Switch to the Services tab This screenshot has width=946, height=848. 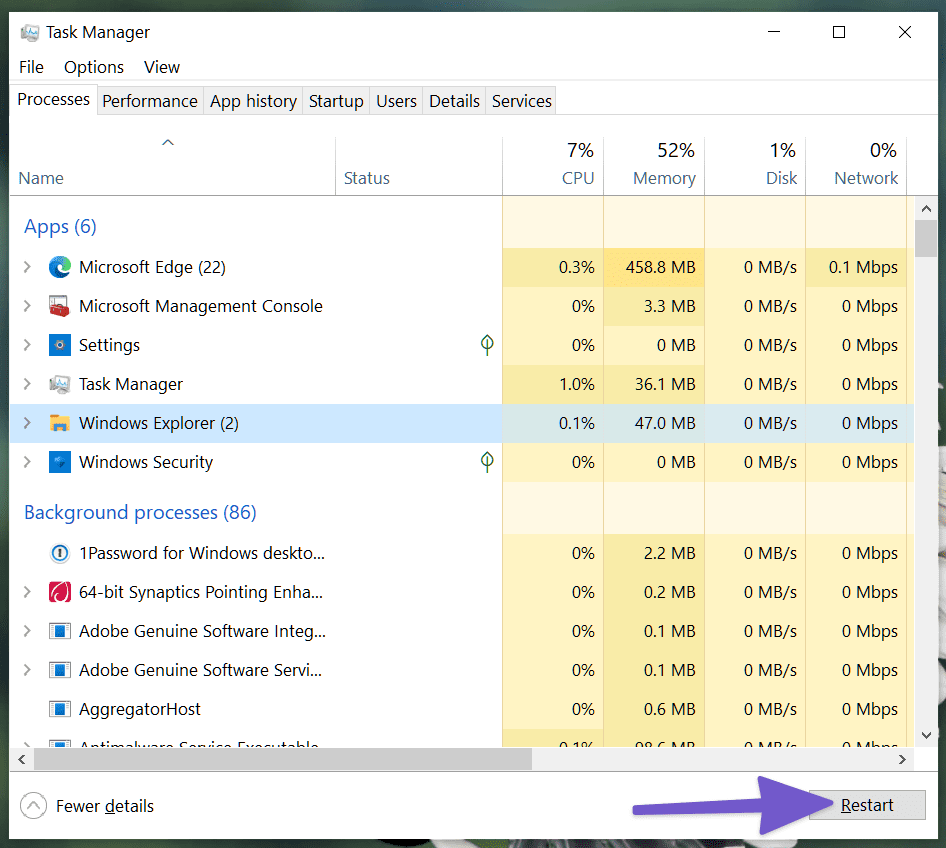(522, 101)
